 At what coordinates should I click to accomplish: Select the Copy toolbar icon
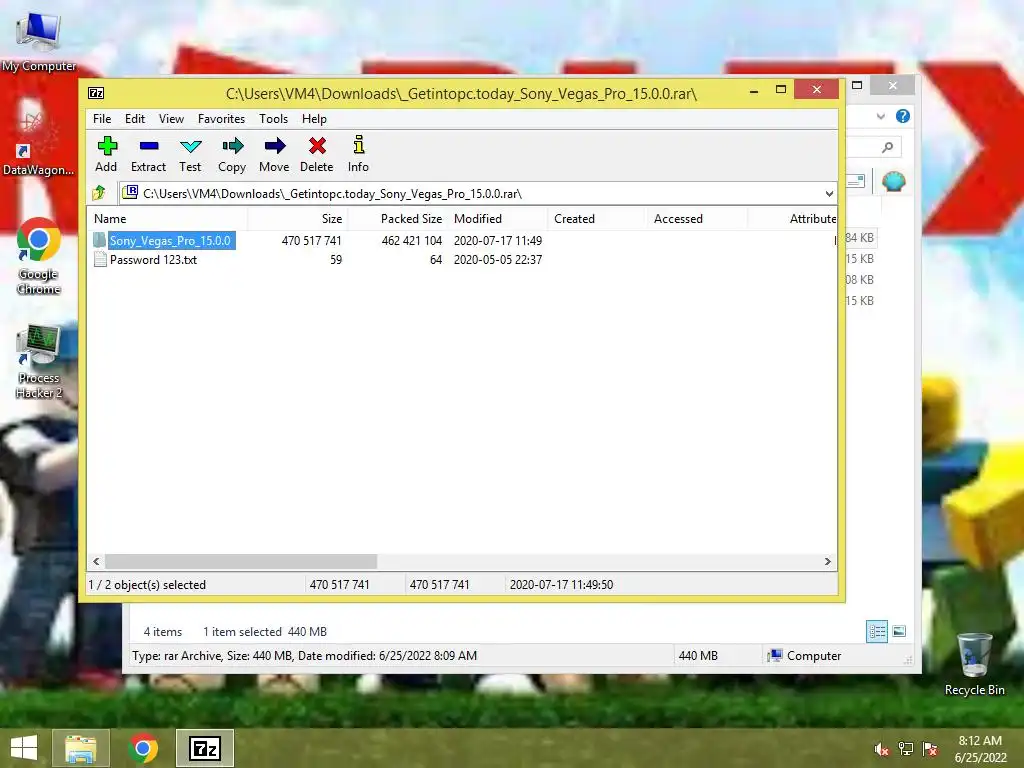tap(232, 146)
